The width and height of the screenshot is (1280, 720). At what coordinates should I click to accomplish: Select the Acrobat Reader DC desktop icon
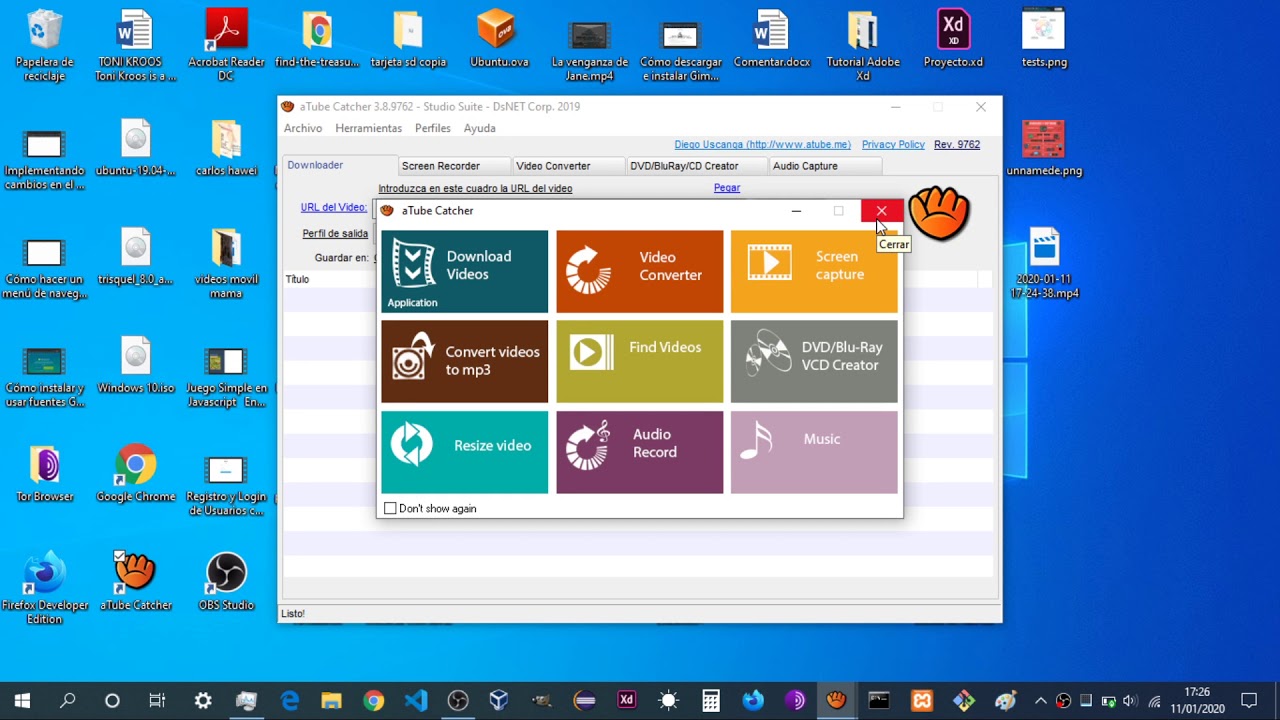226,45
